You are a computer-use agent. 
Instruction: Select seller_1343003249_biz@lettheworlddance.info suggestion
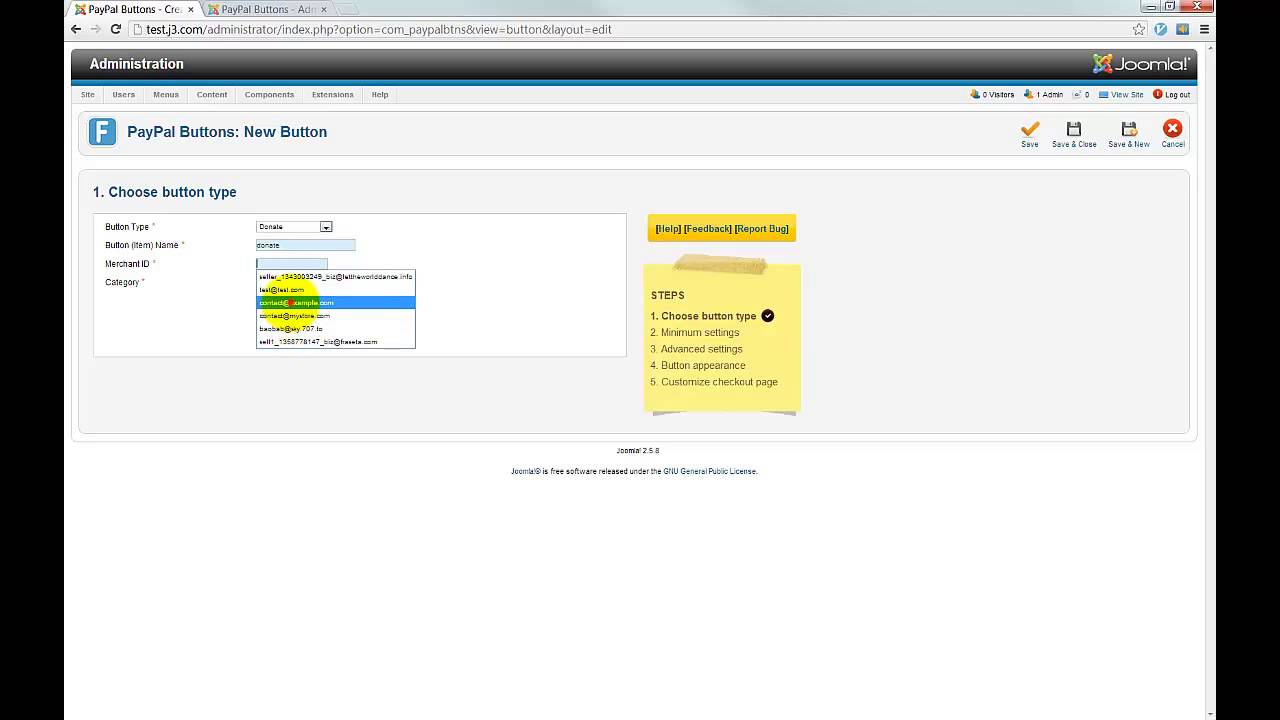pyautogui.click(x=335, y=277)
